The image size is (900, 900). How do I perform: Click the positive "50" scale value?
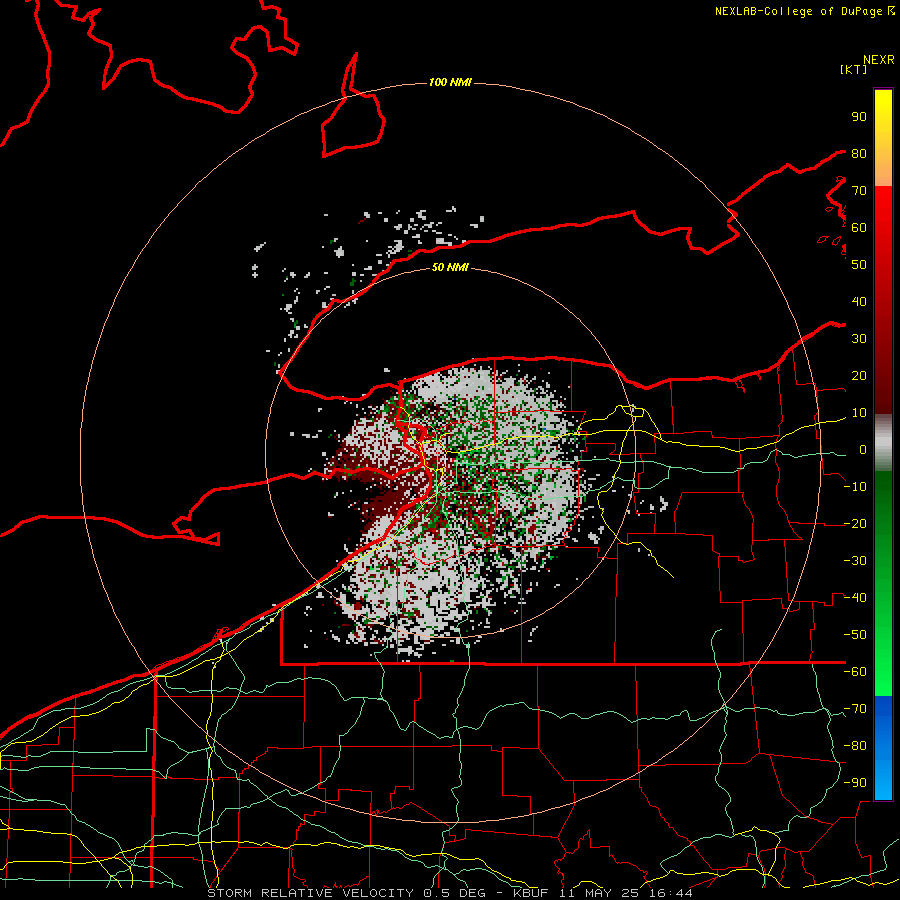click(x=859, y=265)
